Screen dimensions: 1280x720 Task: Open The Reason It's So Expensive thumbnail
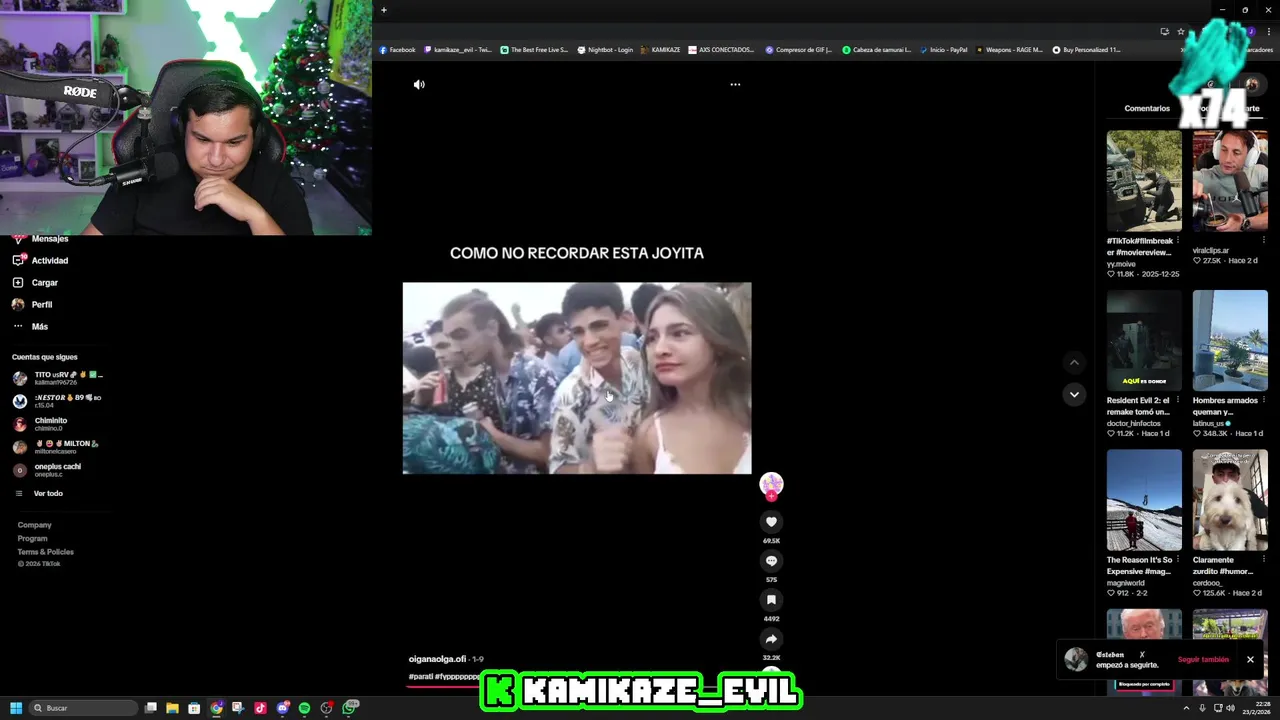(1144, 500)
